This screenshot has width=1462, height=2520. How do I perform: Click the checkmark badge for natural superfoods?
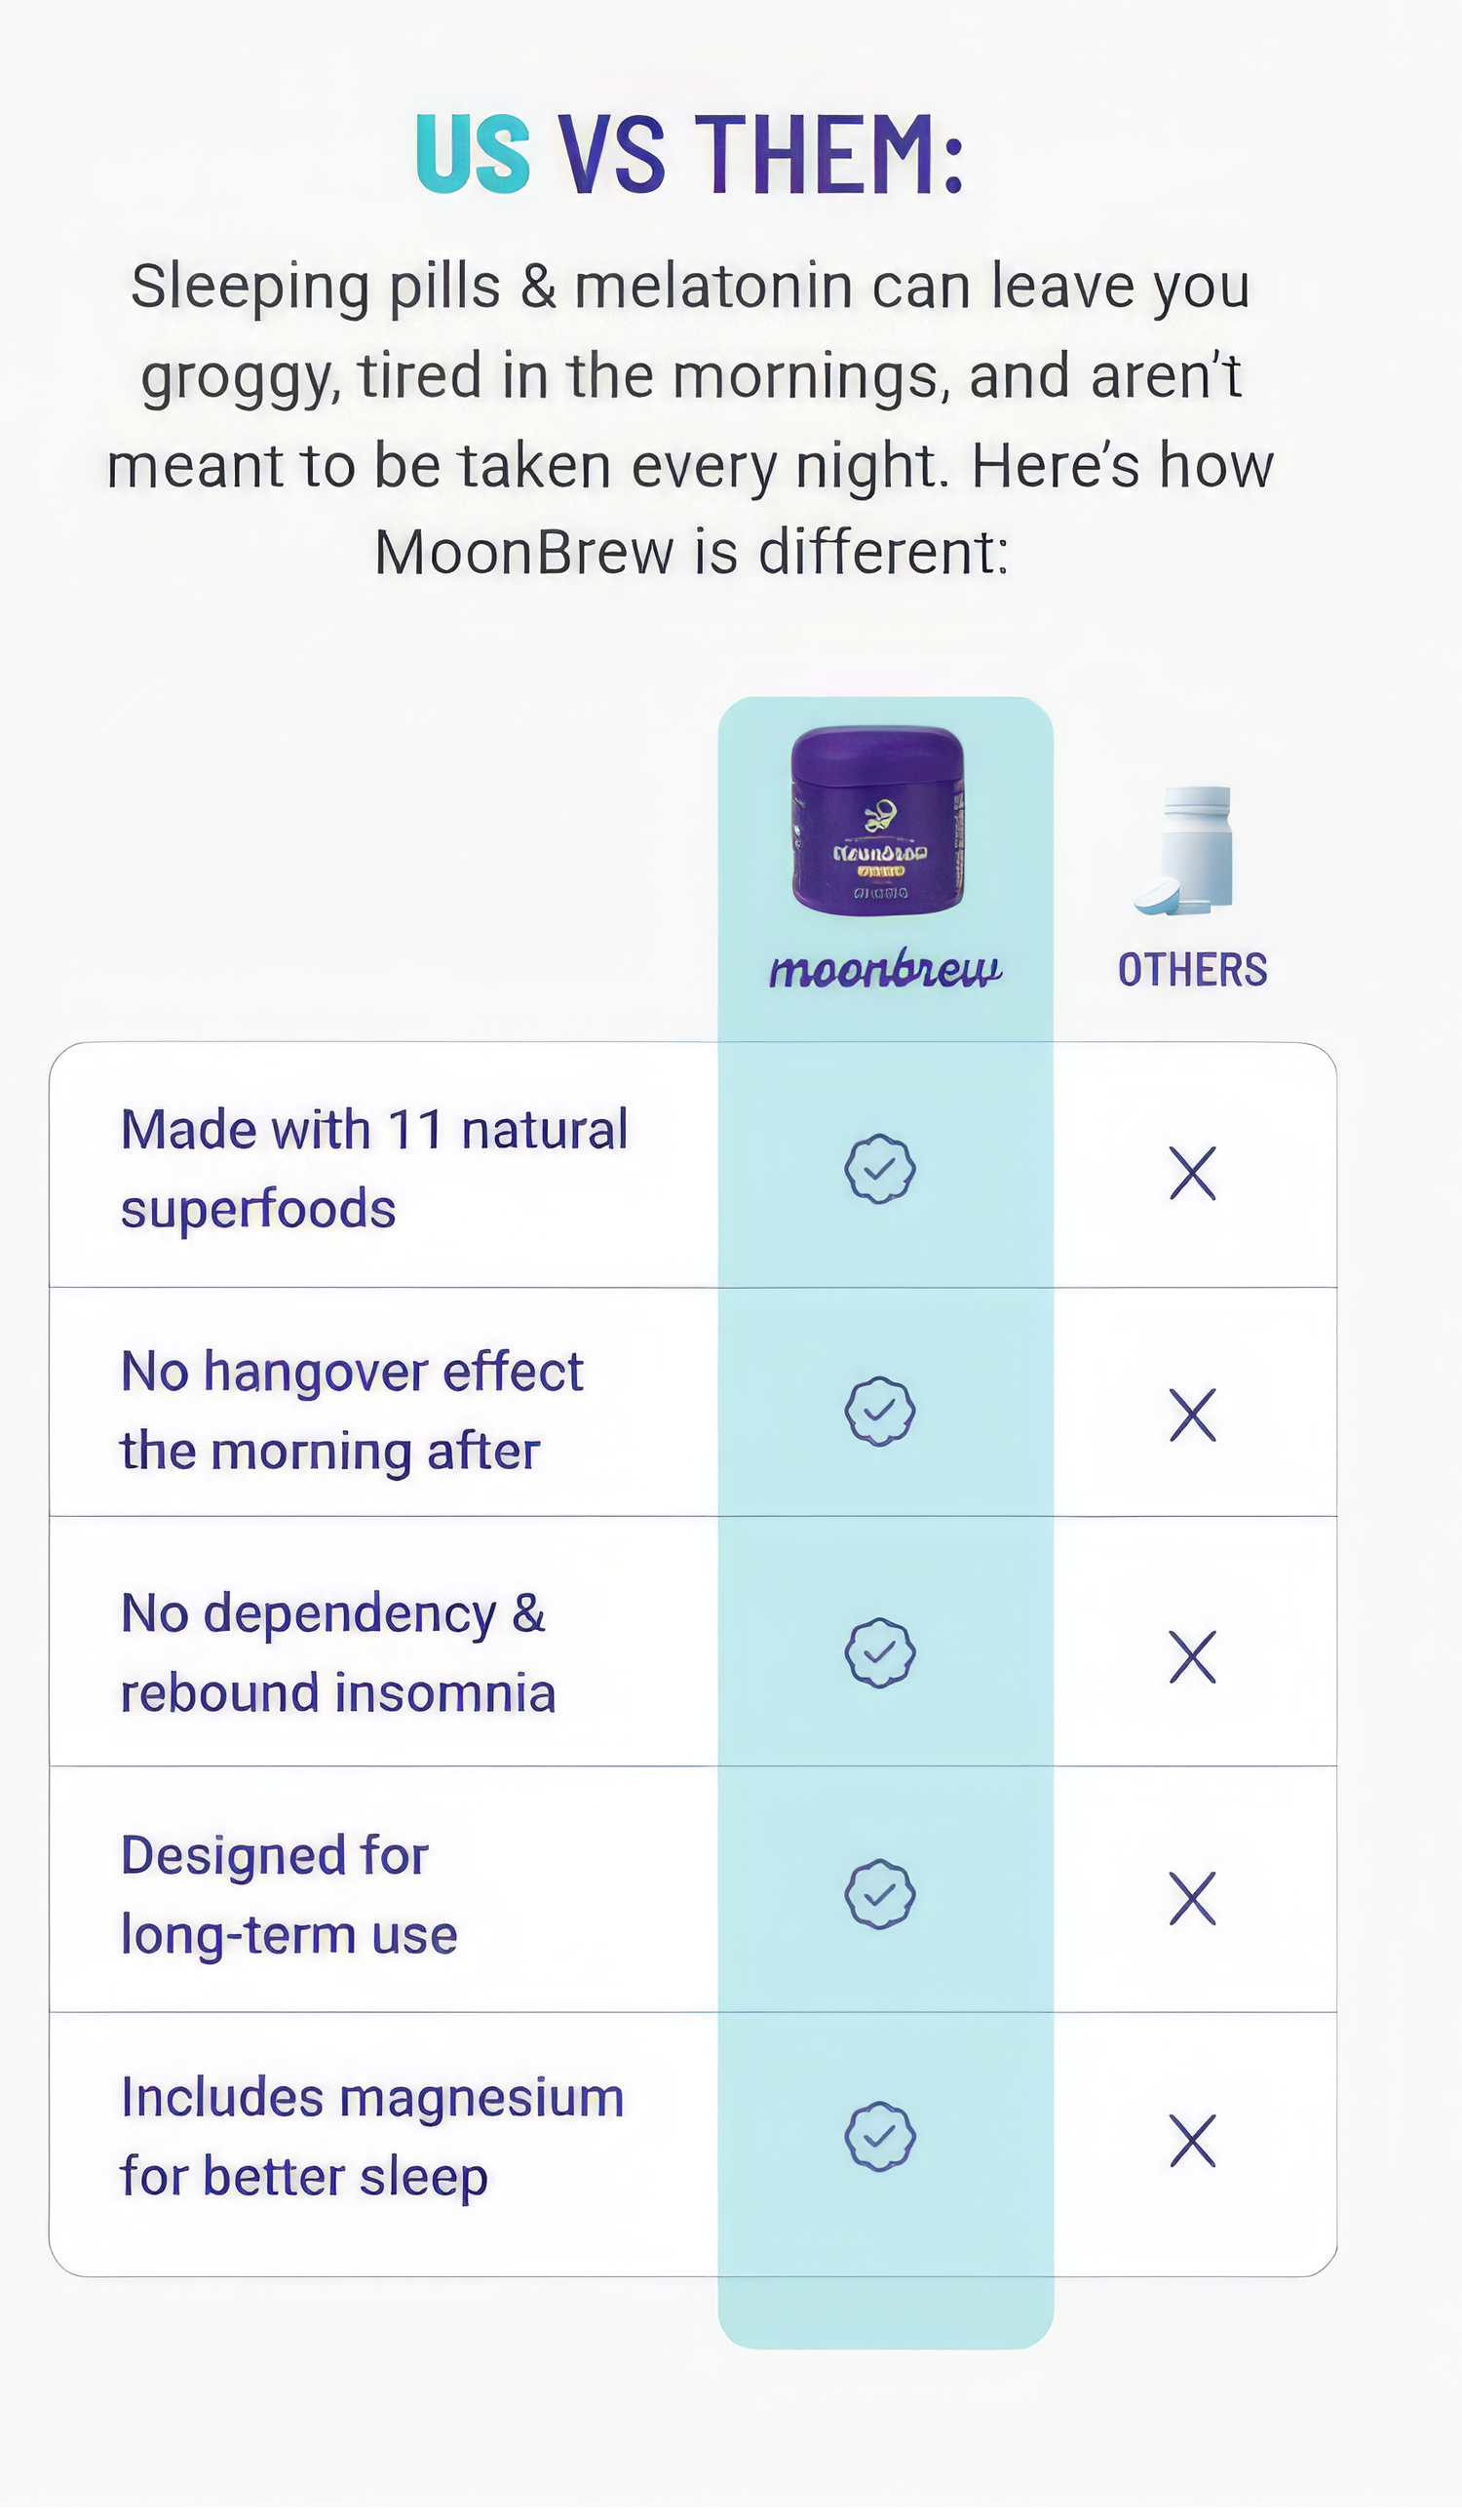click(x=880, y=1169)
